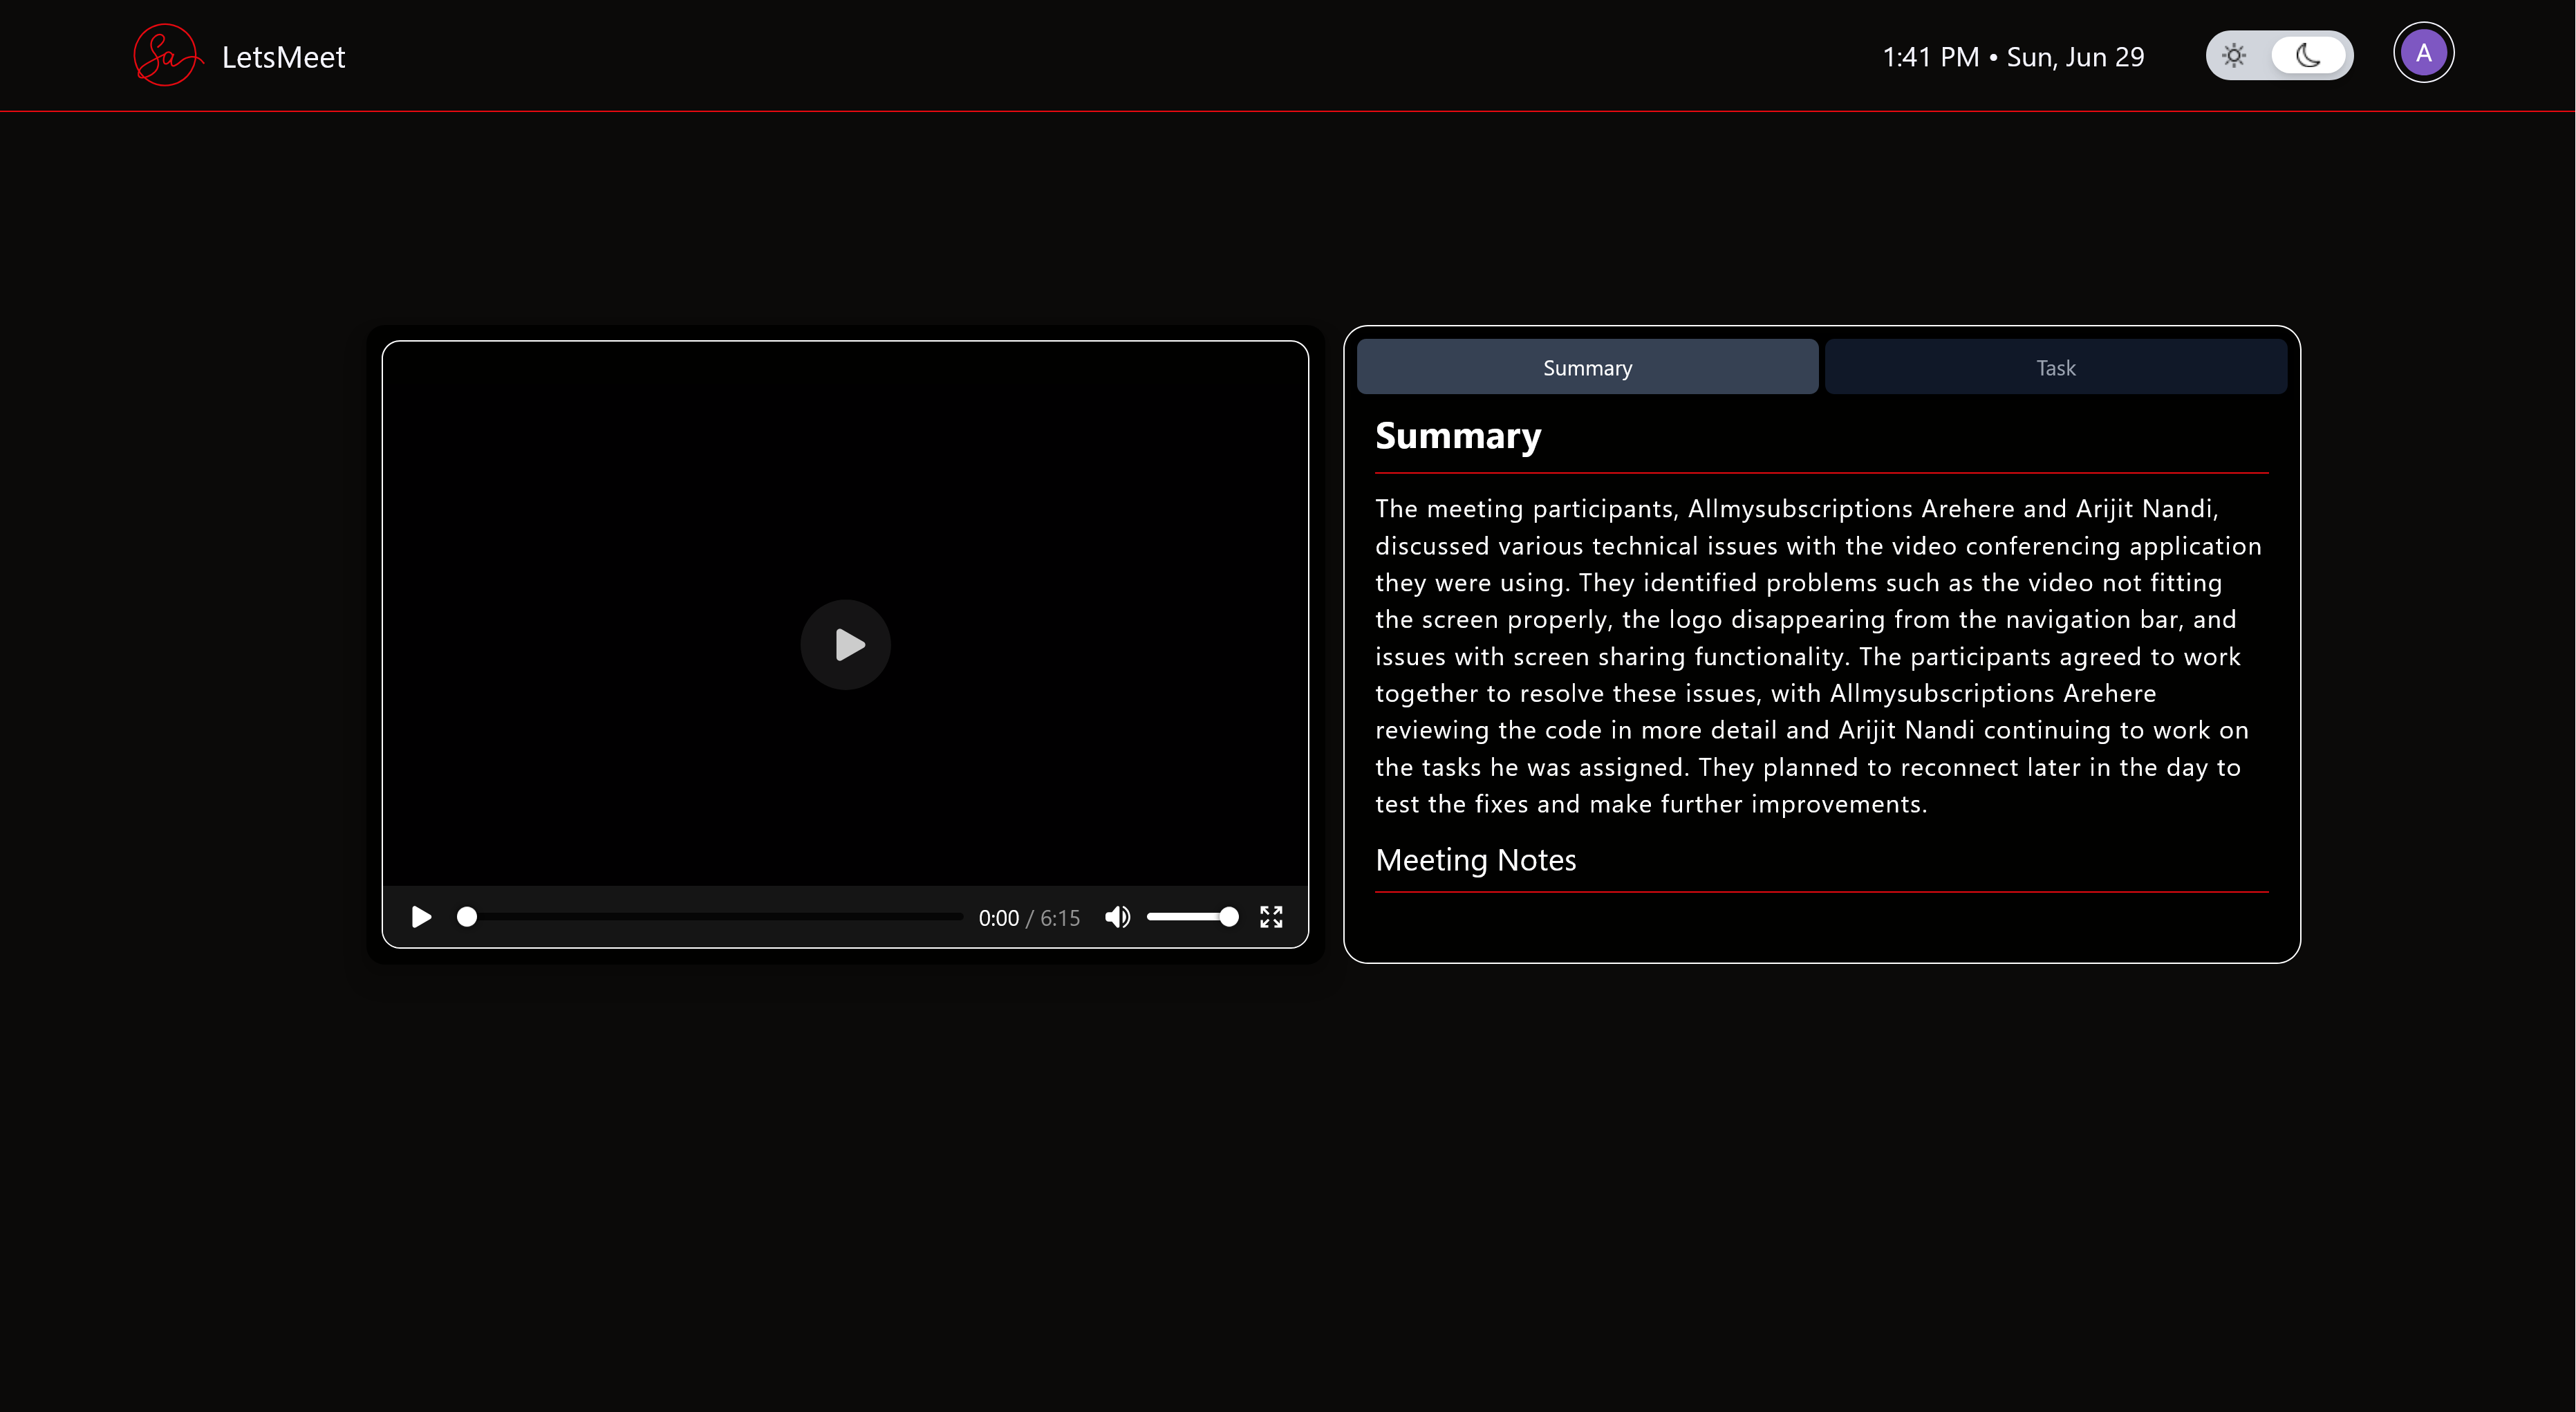Click the LetsMeet red logo icon
Viewport: 2576px width, 1412px height.
pos(168,56)
